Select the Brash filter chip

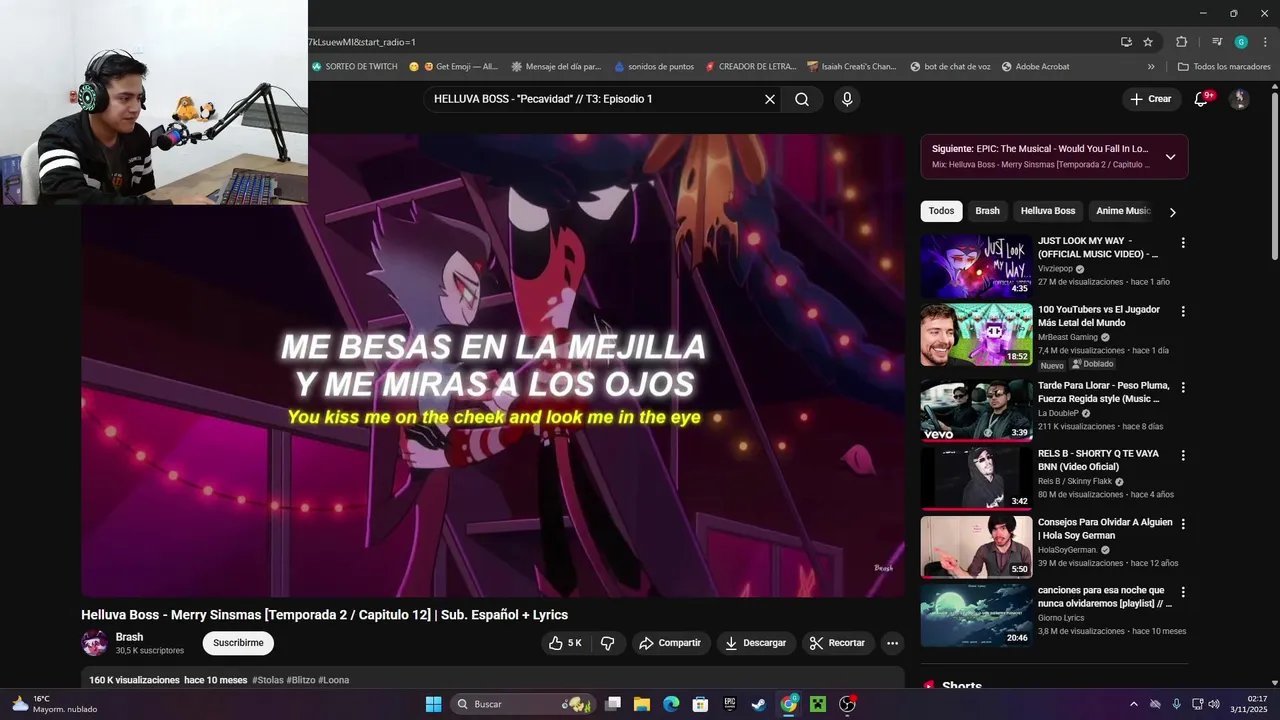click(988, 211)
